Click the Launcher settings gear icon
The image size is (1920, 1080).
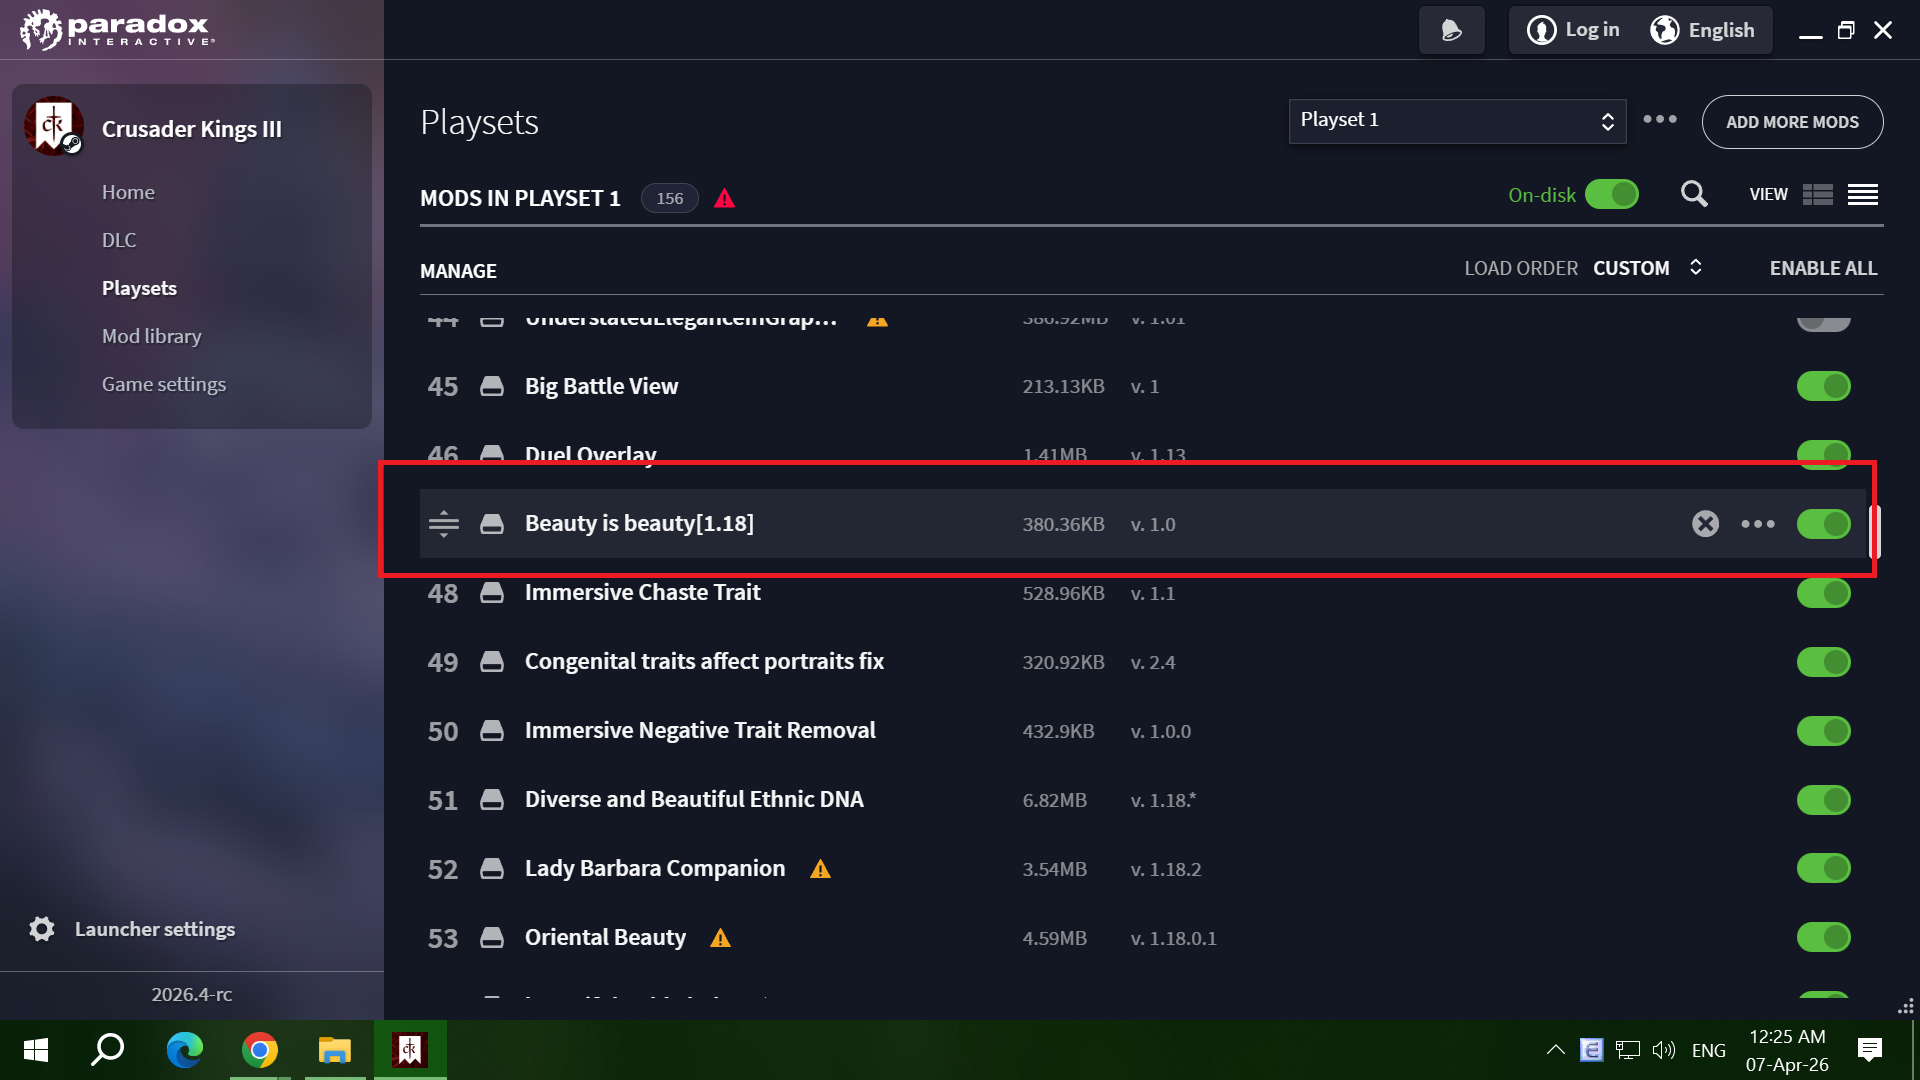click(42, 929)
